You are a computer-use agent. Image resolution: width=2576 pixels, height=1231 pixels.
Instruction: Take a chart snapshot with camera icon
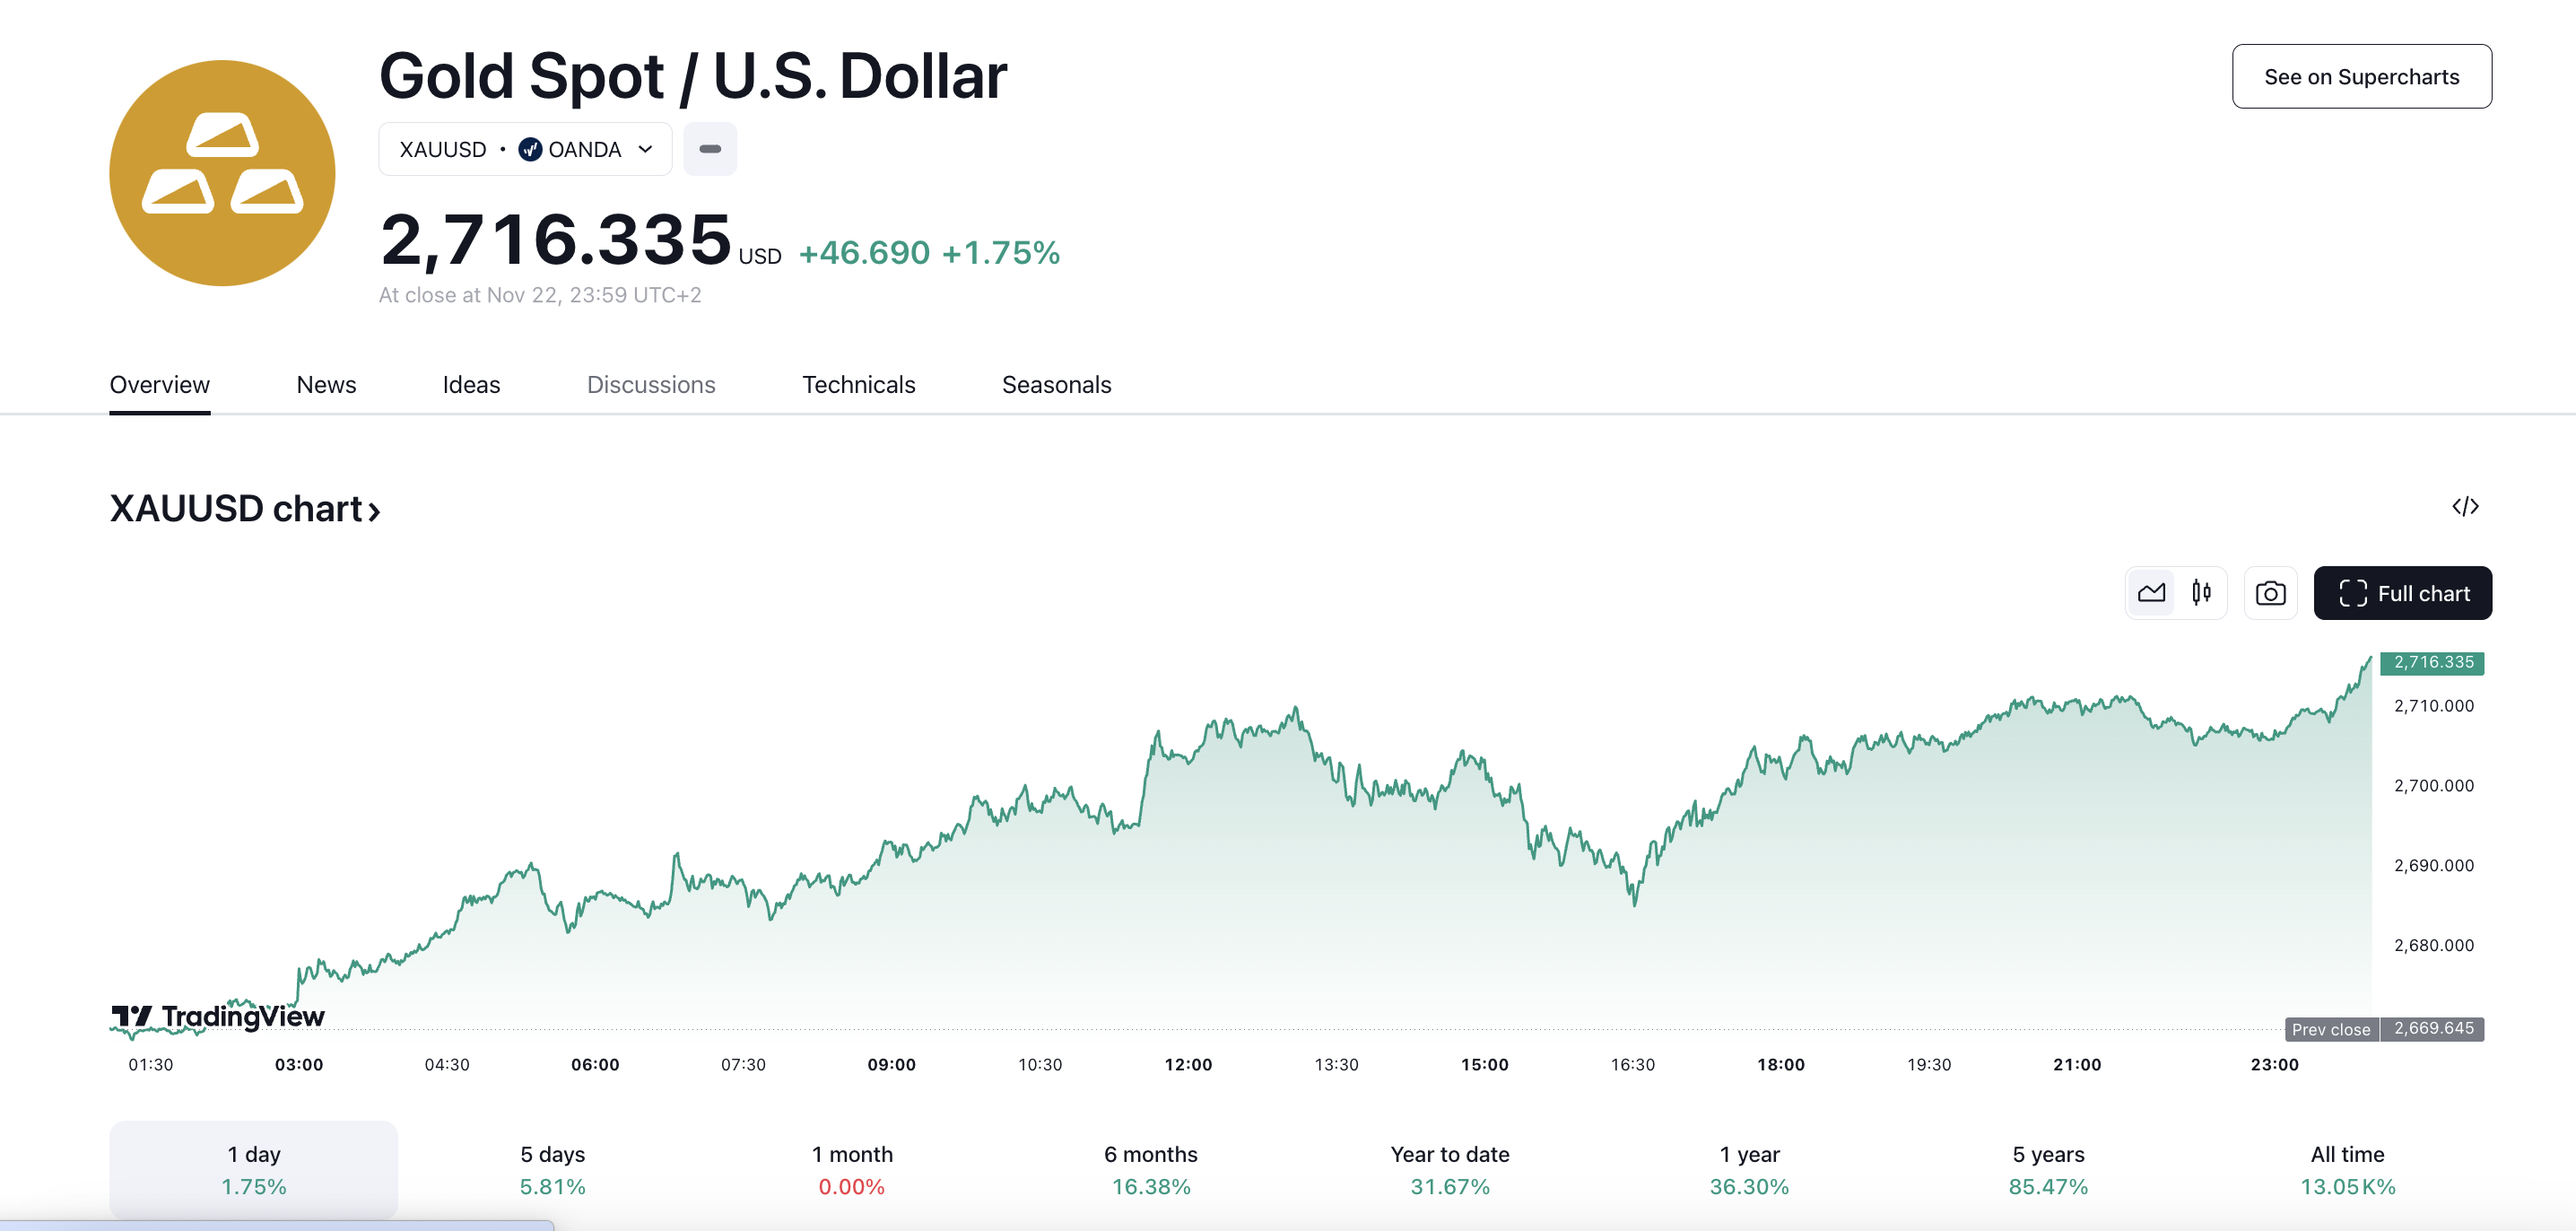point(2270,593)
